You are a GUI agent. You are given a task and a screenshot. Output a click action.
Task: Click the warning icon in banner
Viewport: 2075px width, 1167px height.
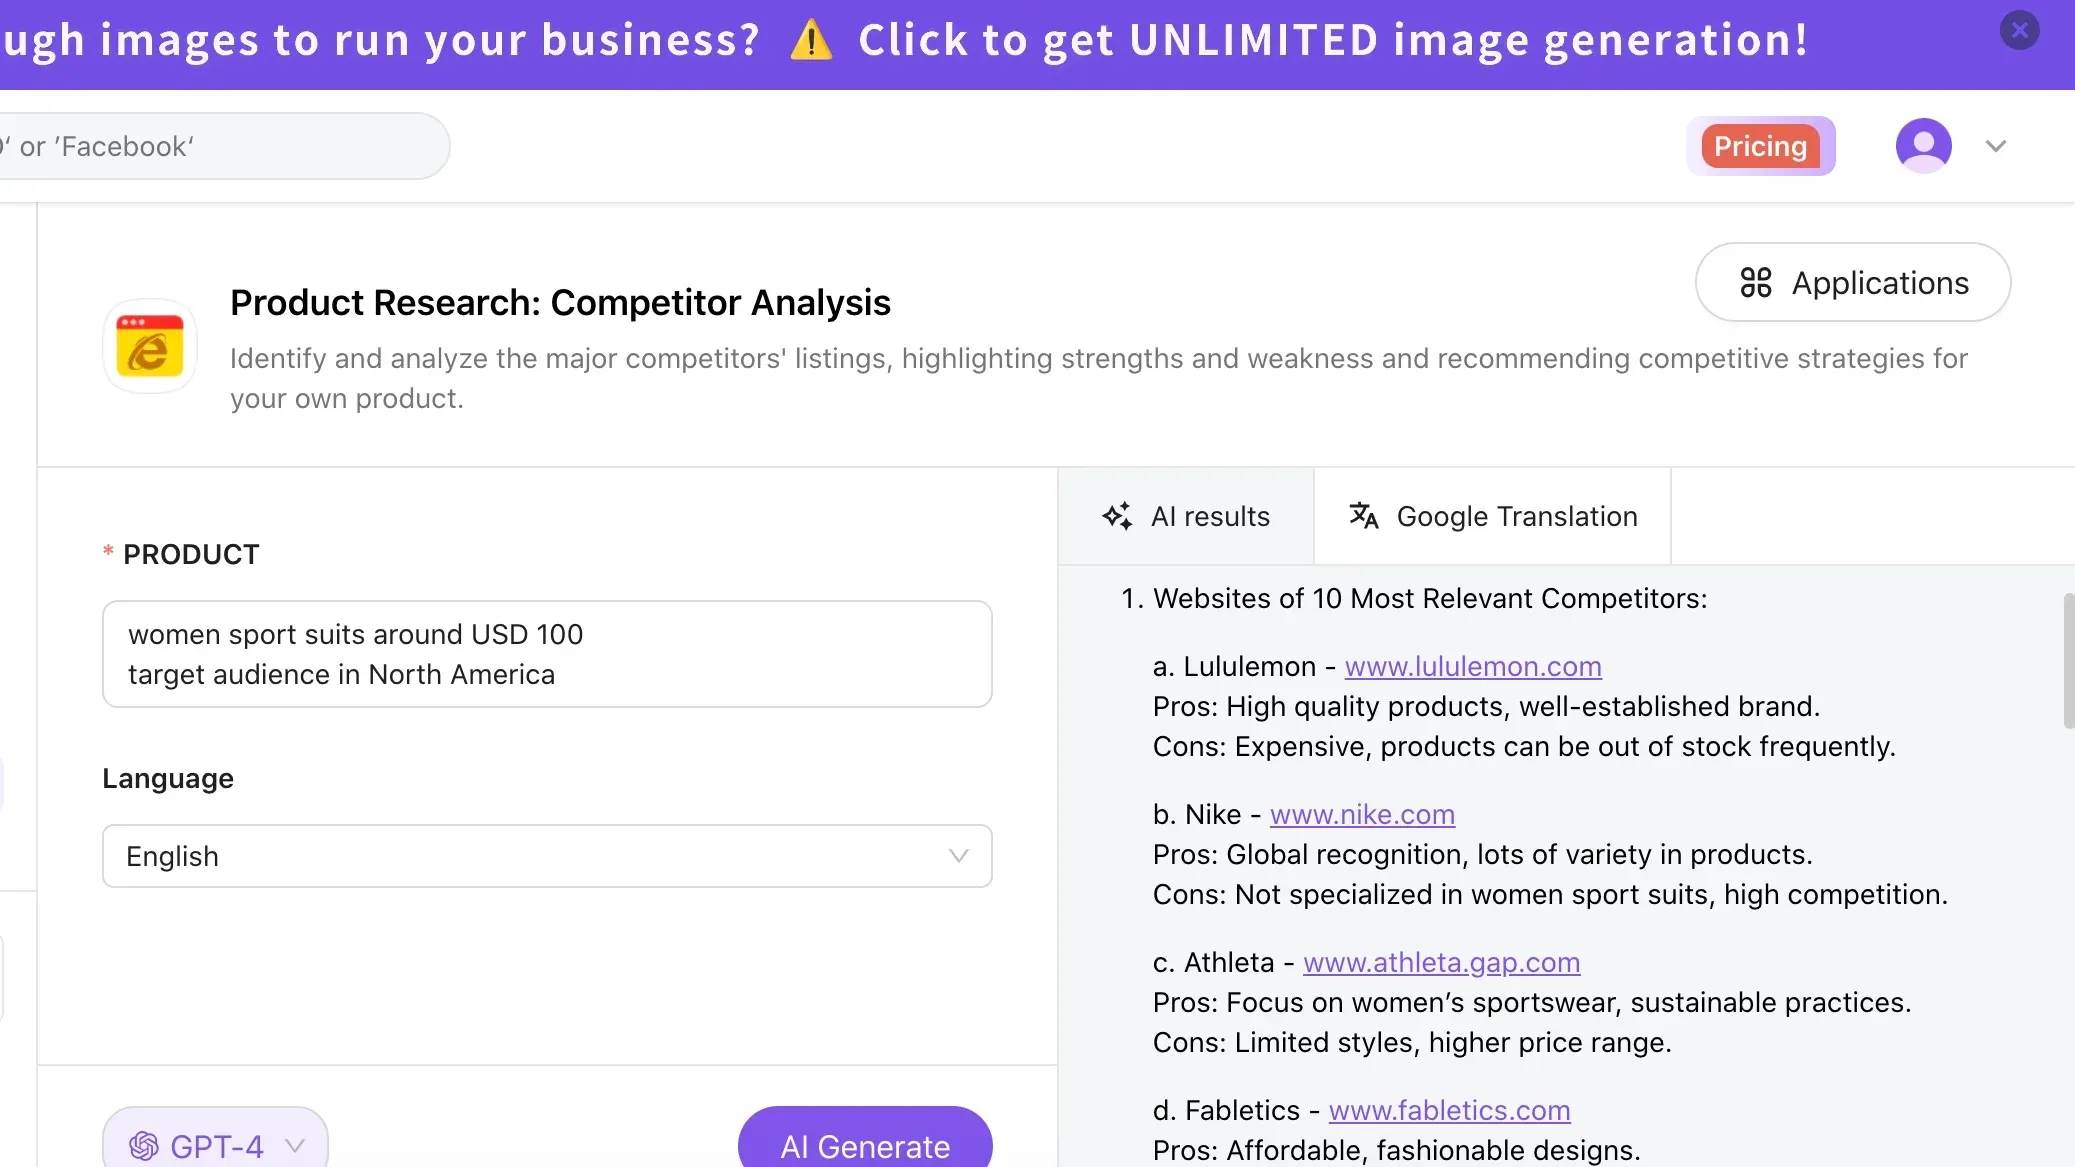(x=810, y=41)
